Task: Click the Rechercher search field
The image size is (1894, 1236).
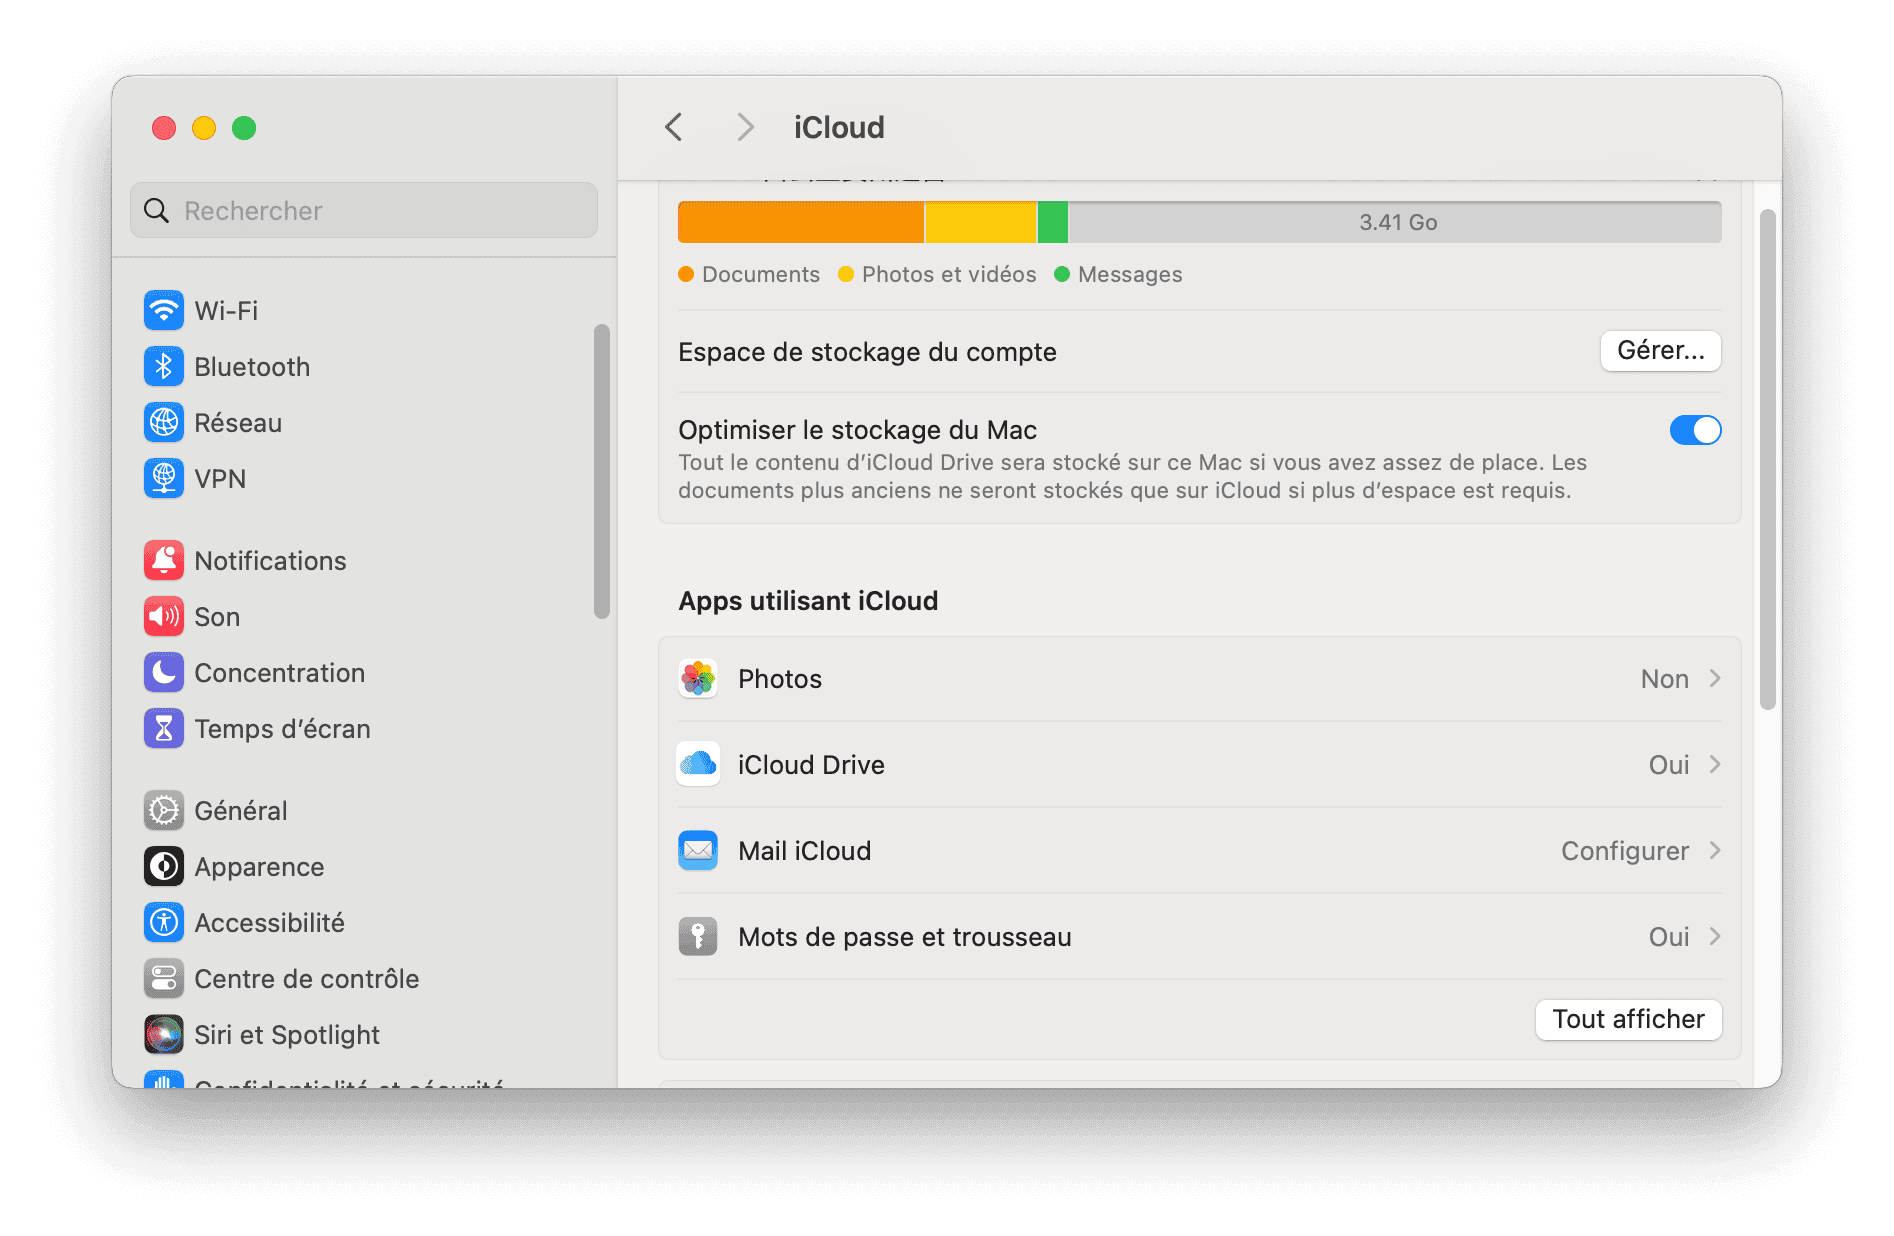Action: (x=364, y=211)
